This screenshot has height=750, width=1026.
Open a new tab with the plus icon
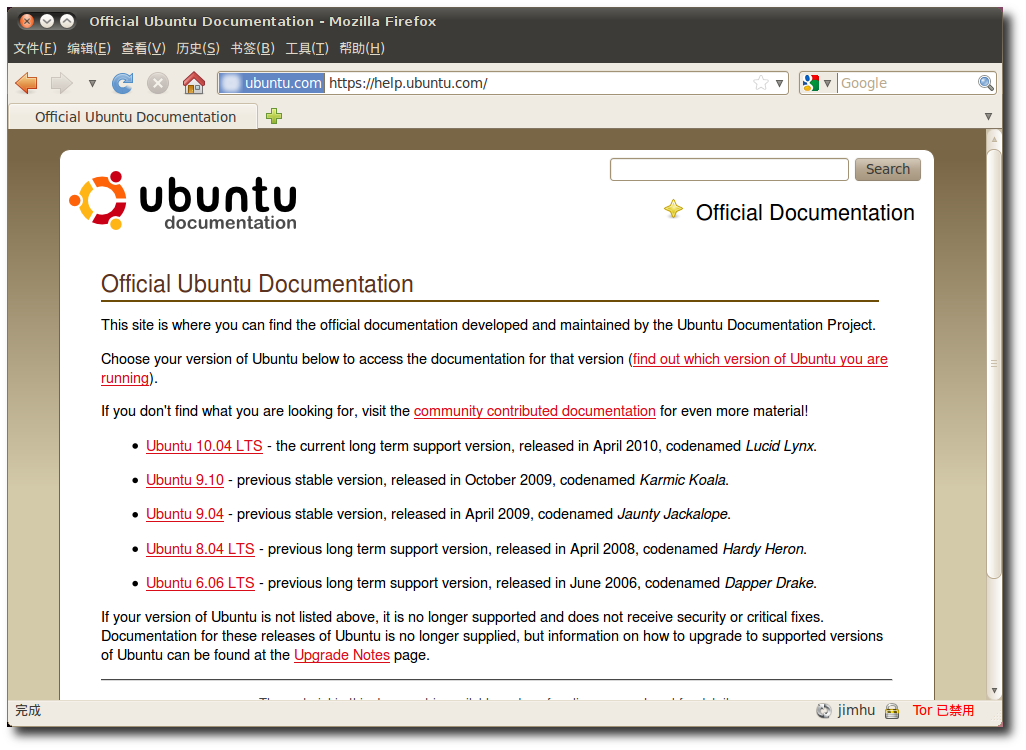point(274,116)
